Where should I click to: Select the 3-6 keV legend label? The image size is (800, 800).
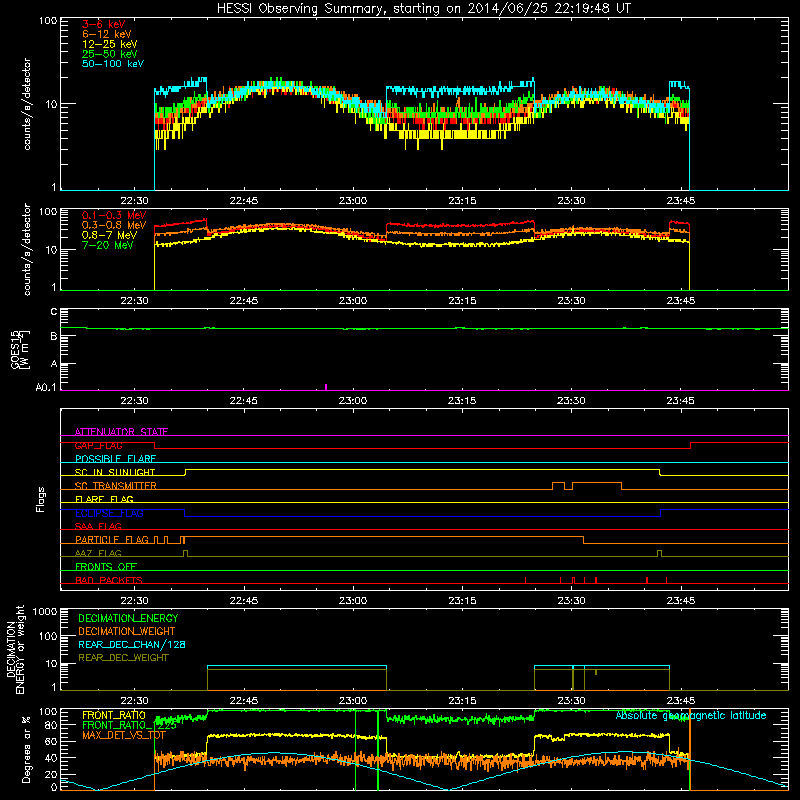click(x=103, y=24)
